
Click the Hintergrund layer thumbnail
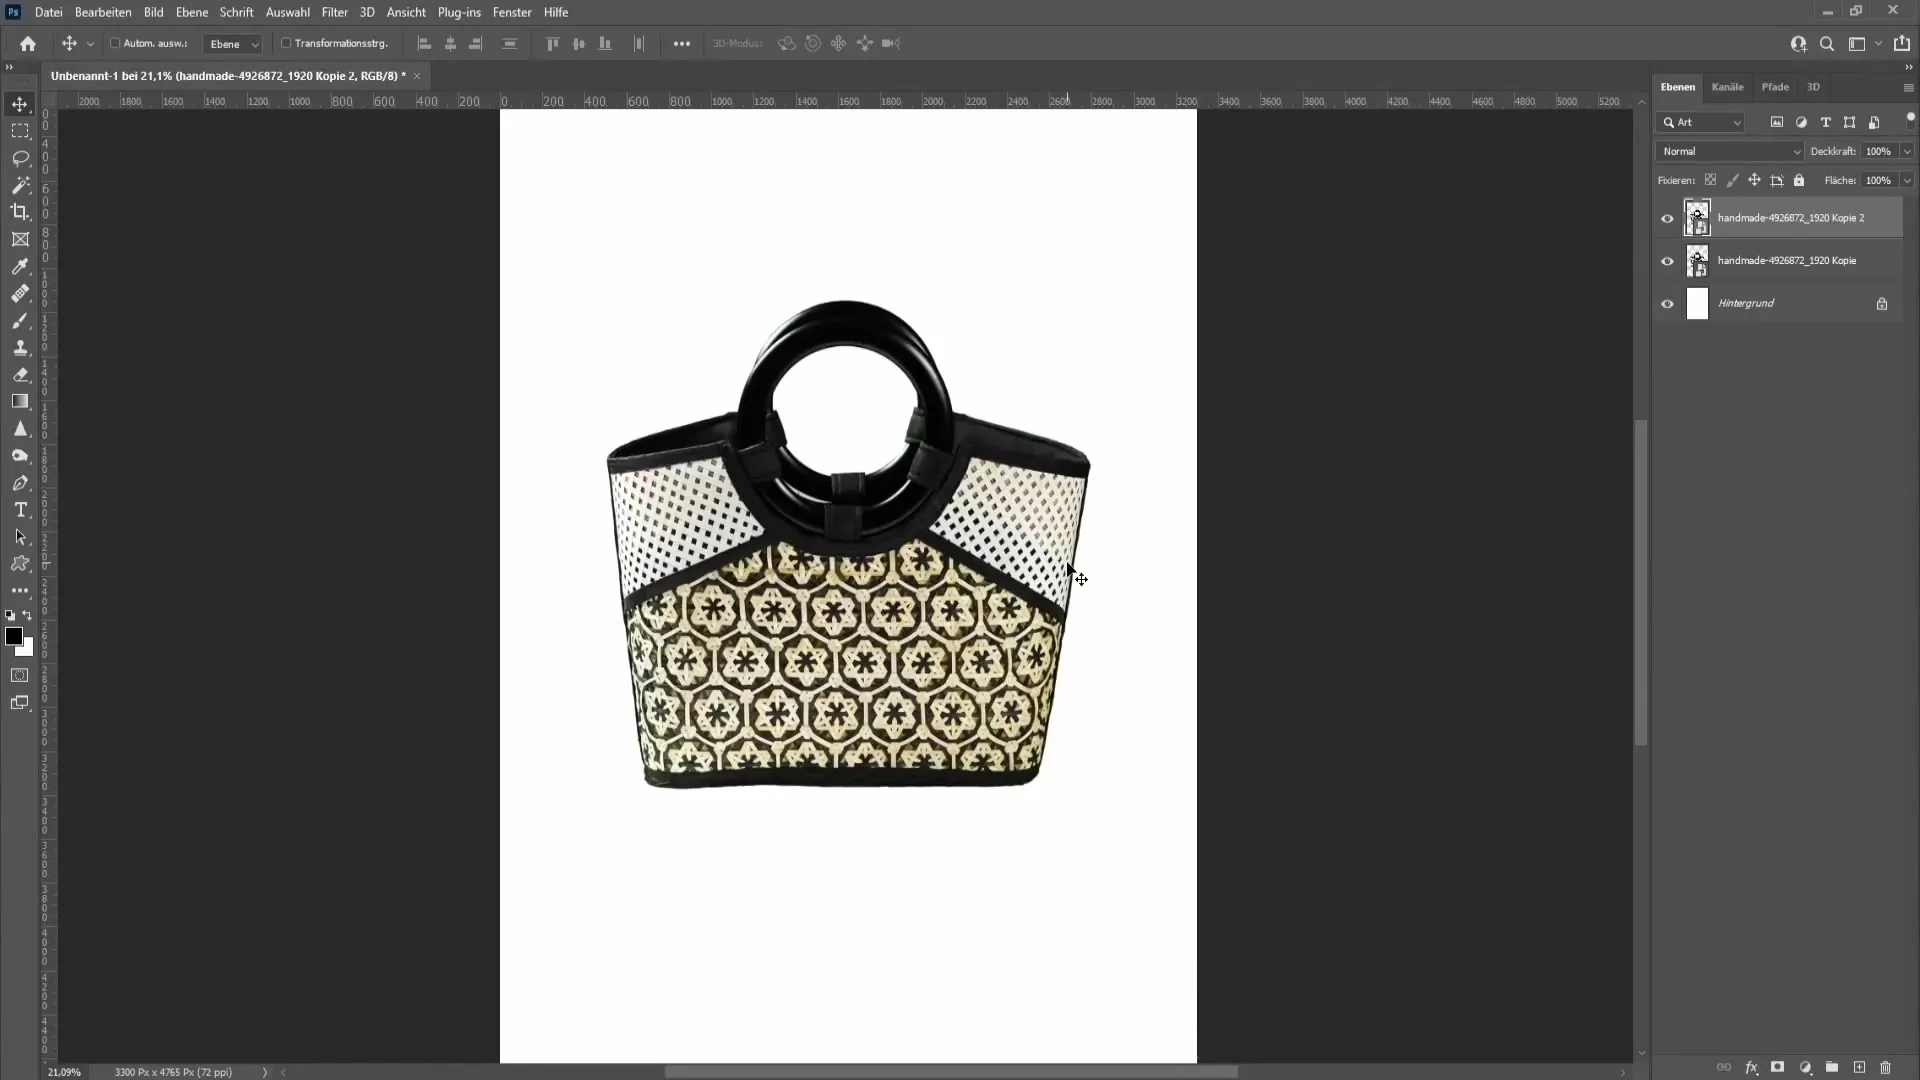point(1697,304)
